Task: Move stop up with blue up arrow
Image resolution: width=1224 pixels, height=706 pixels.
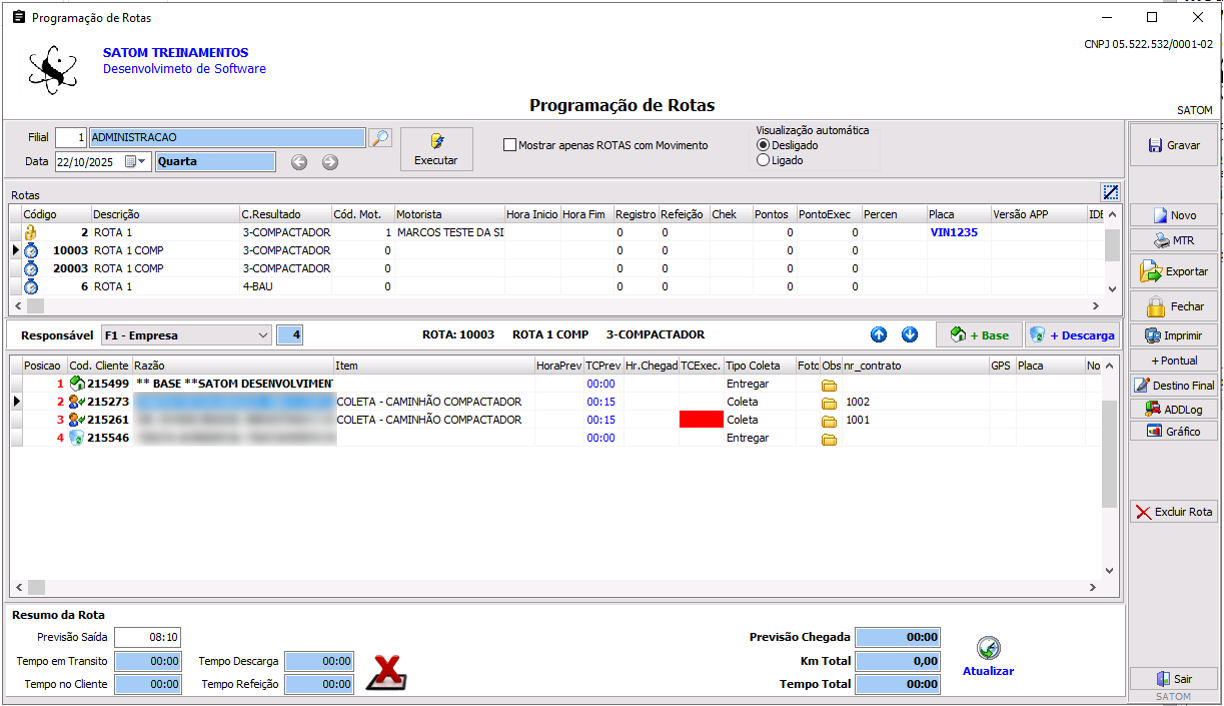Action: click(879, 335)
